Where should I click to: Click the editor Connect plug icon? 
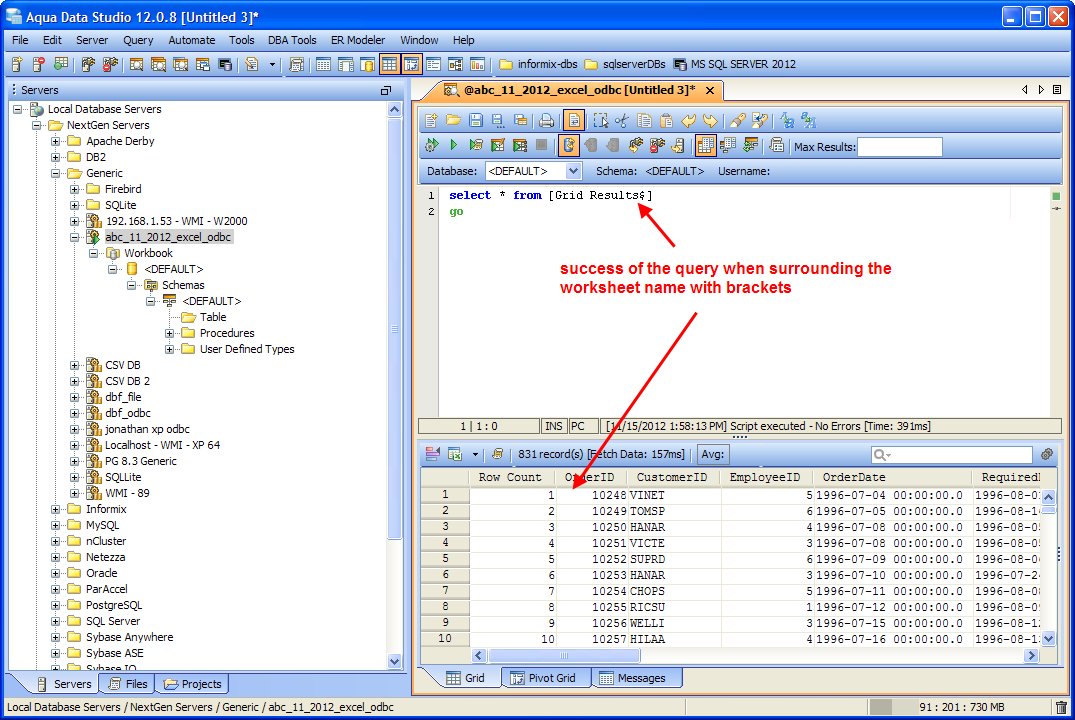click(x=636, y=145)
